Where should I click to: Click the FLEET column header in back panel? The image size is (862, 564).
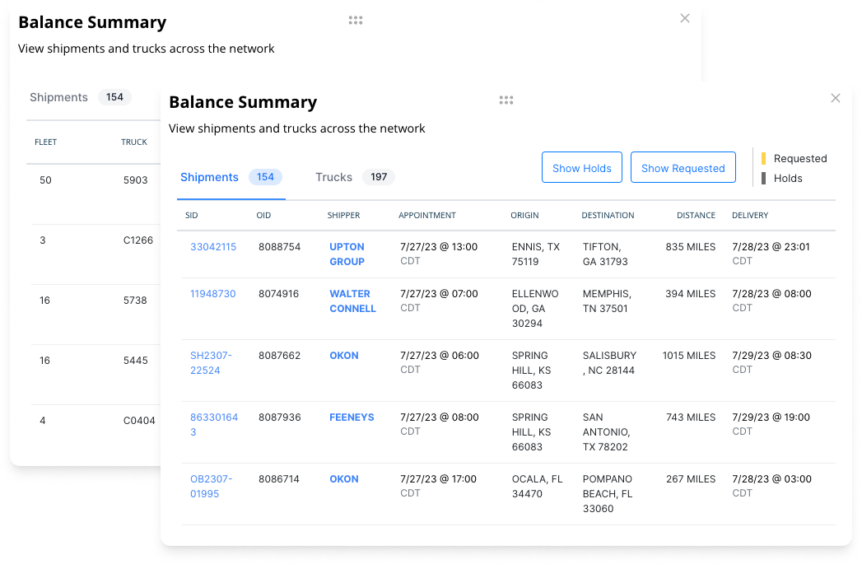pyautogui.click(x=46, y=142)
